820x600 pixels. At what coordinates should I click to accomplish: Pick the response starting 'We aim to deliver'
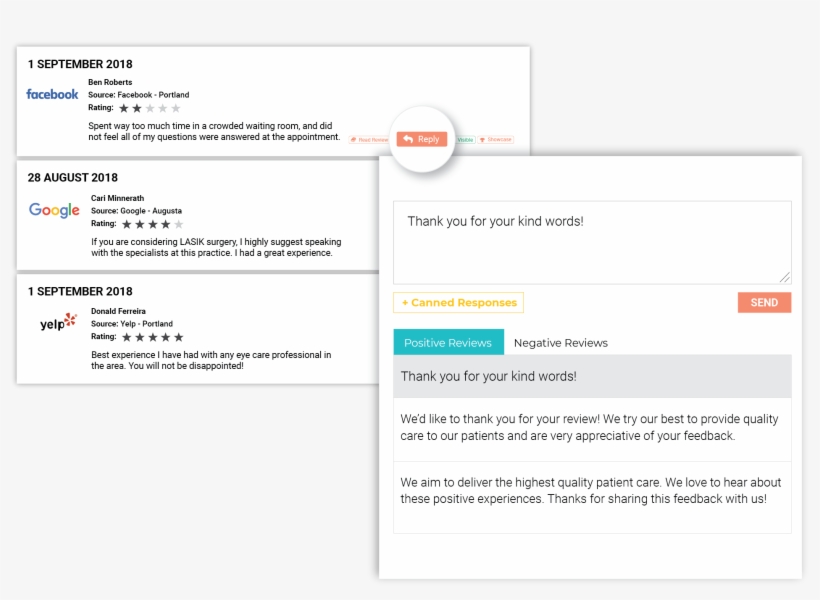tap(591, 491)
